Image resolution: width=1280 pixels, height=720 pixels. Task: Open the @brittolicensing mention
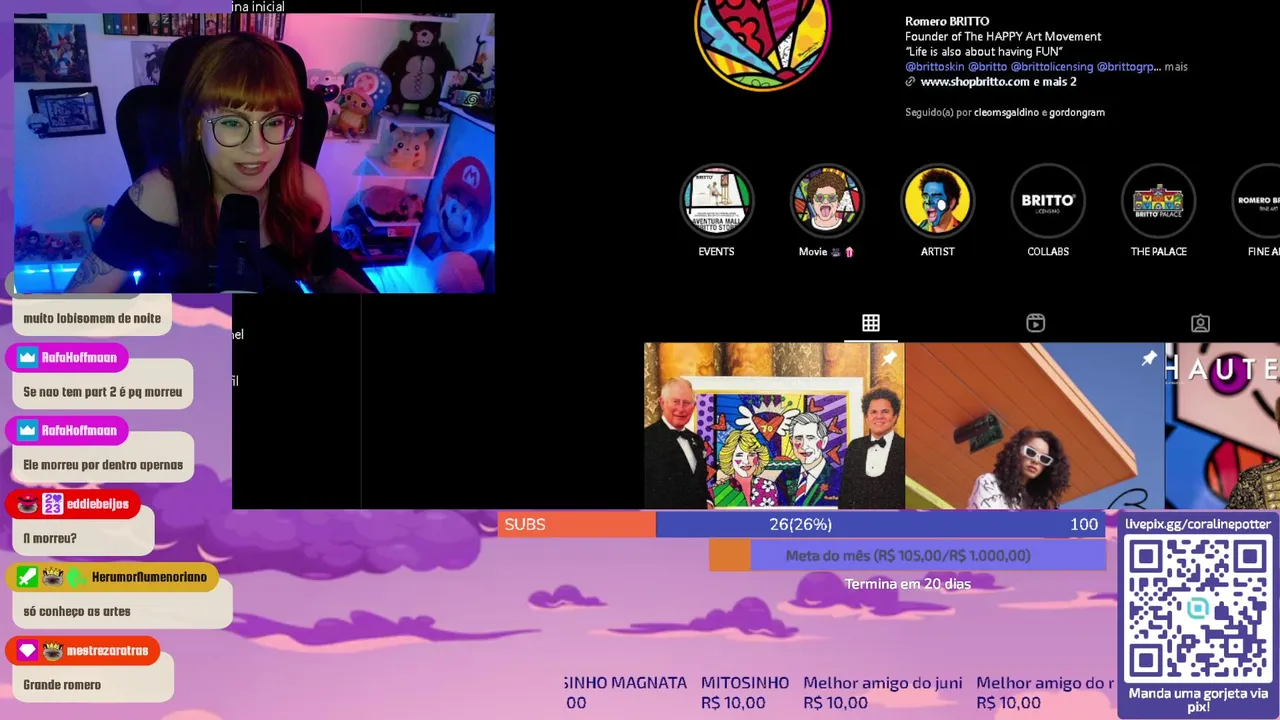coord(1051,67)
